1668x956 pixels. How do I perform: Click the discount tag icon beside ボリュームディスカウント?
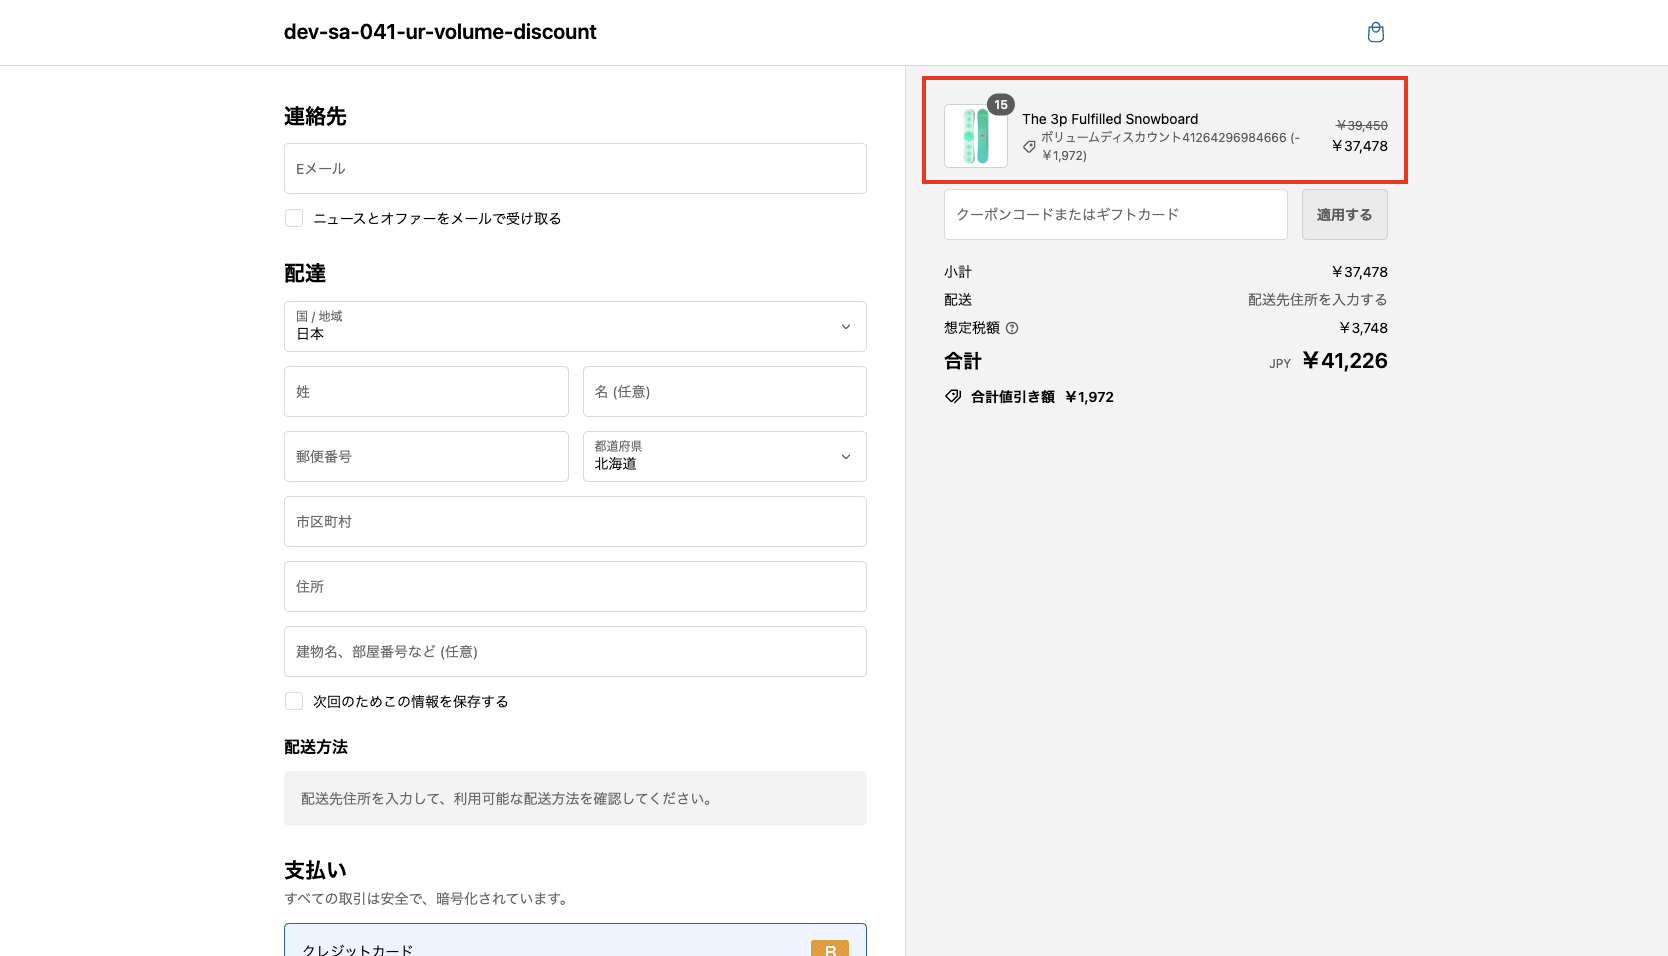point(1028,146)
